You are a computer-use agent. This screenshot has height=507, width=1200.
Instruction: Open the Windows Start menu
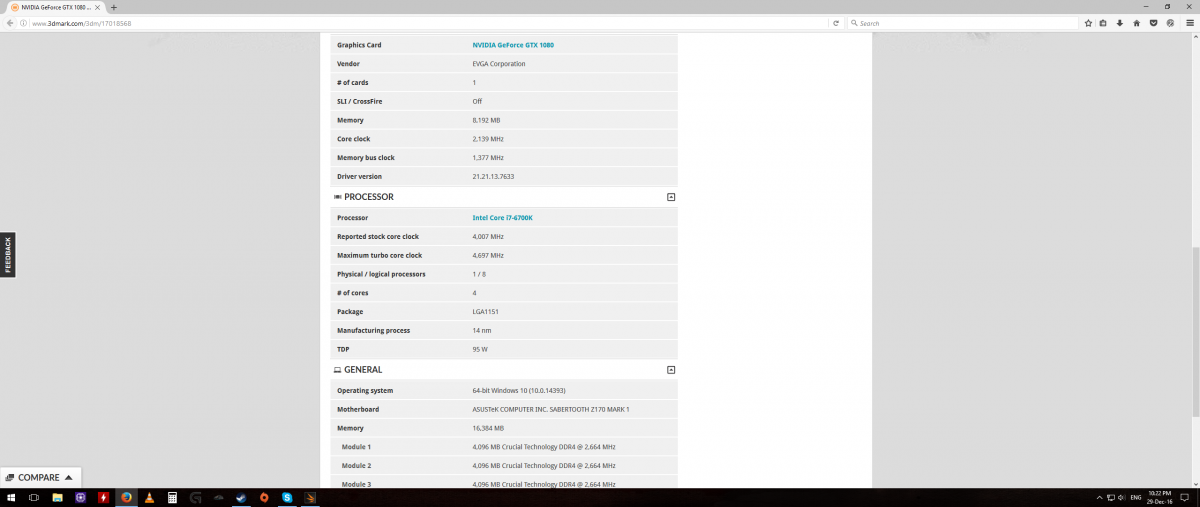pyautogui.click(x=11, y=498)
